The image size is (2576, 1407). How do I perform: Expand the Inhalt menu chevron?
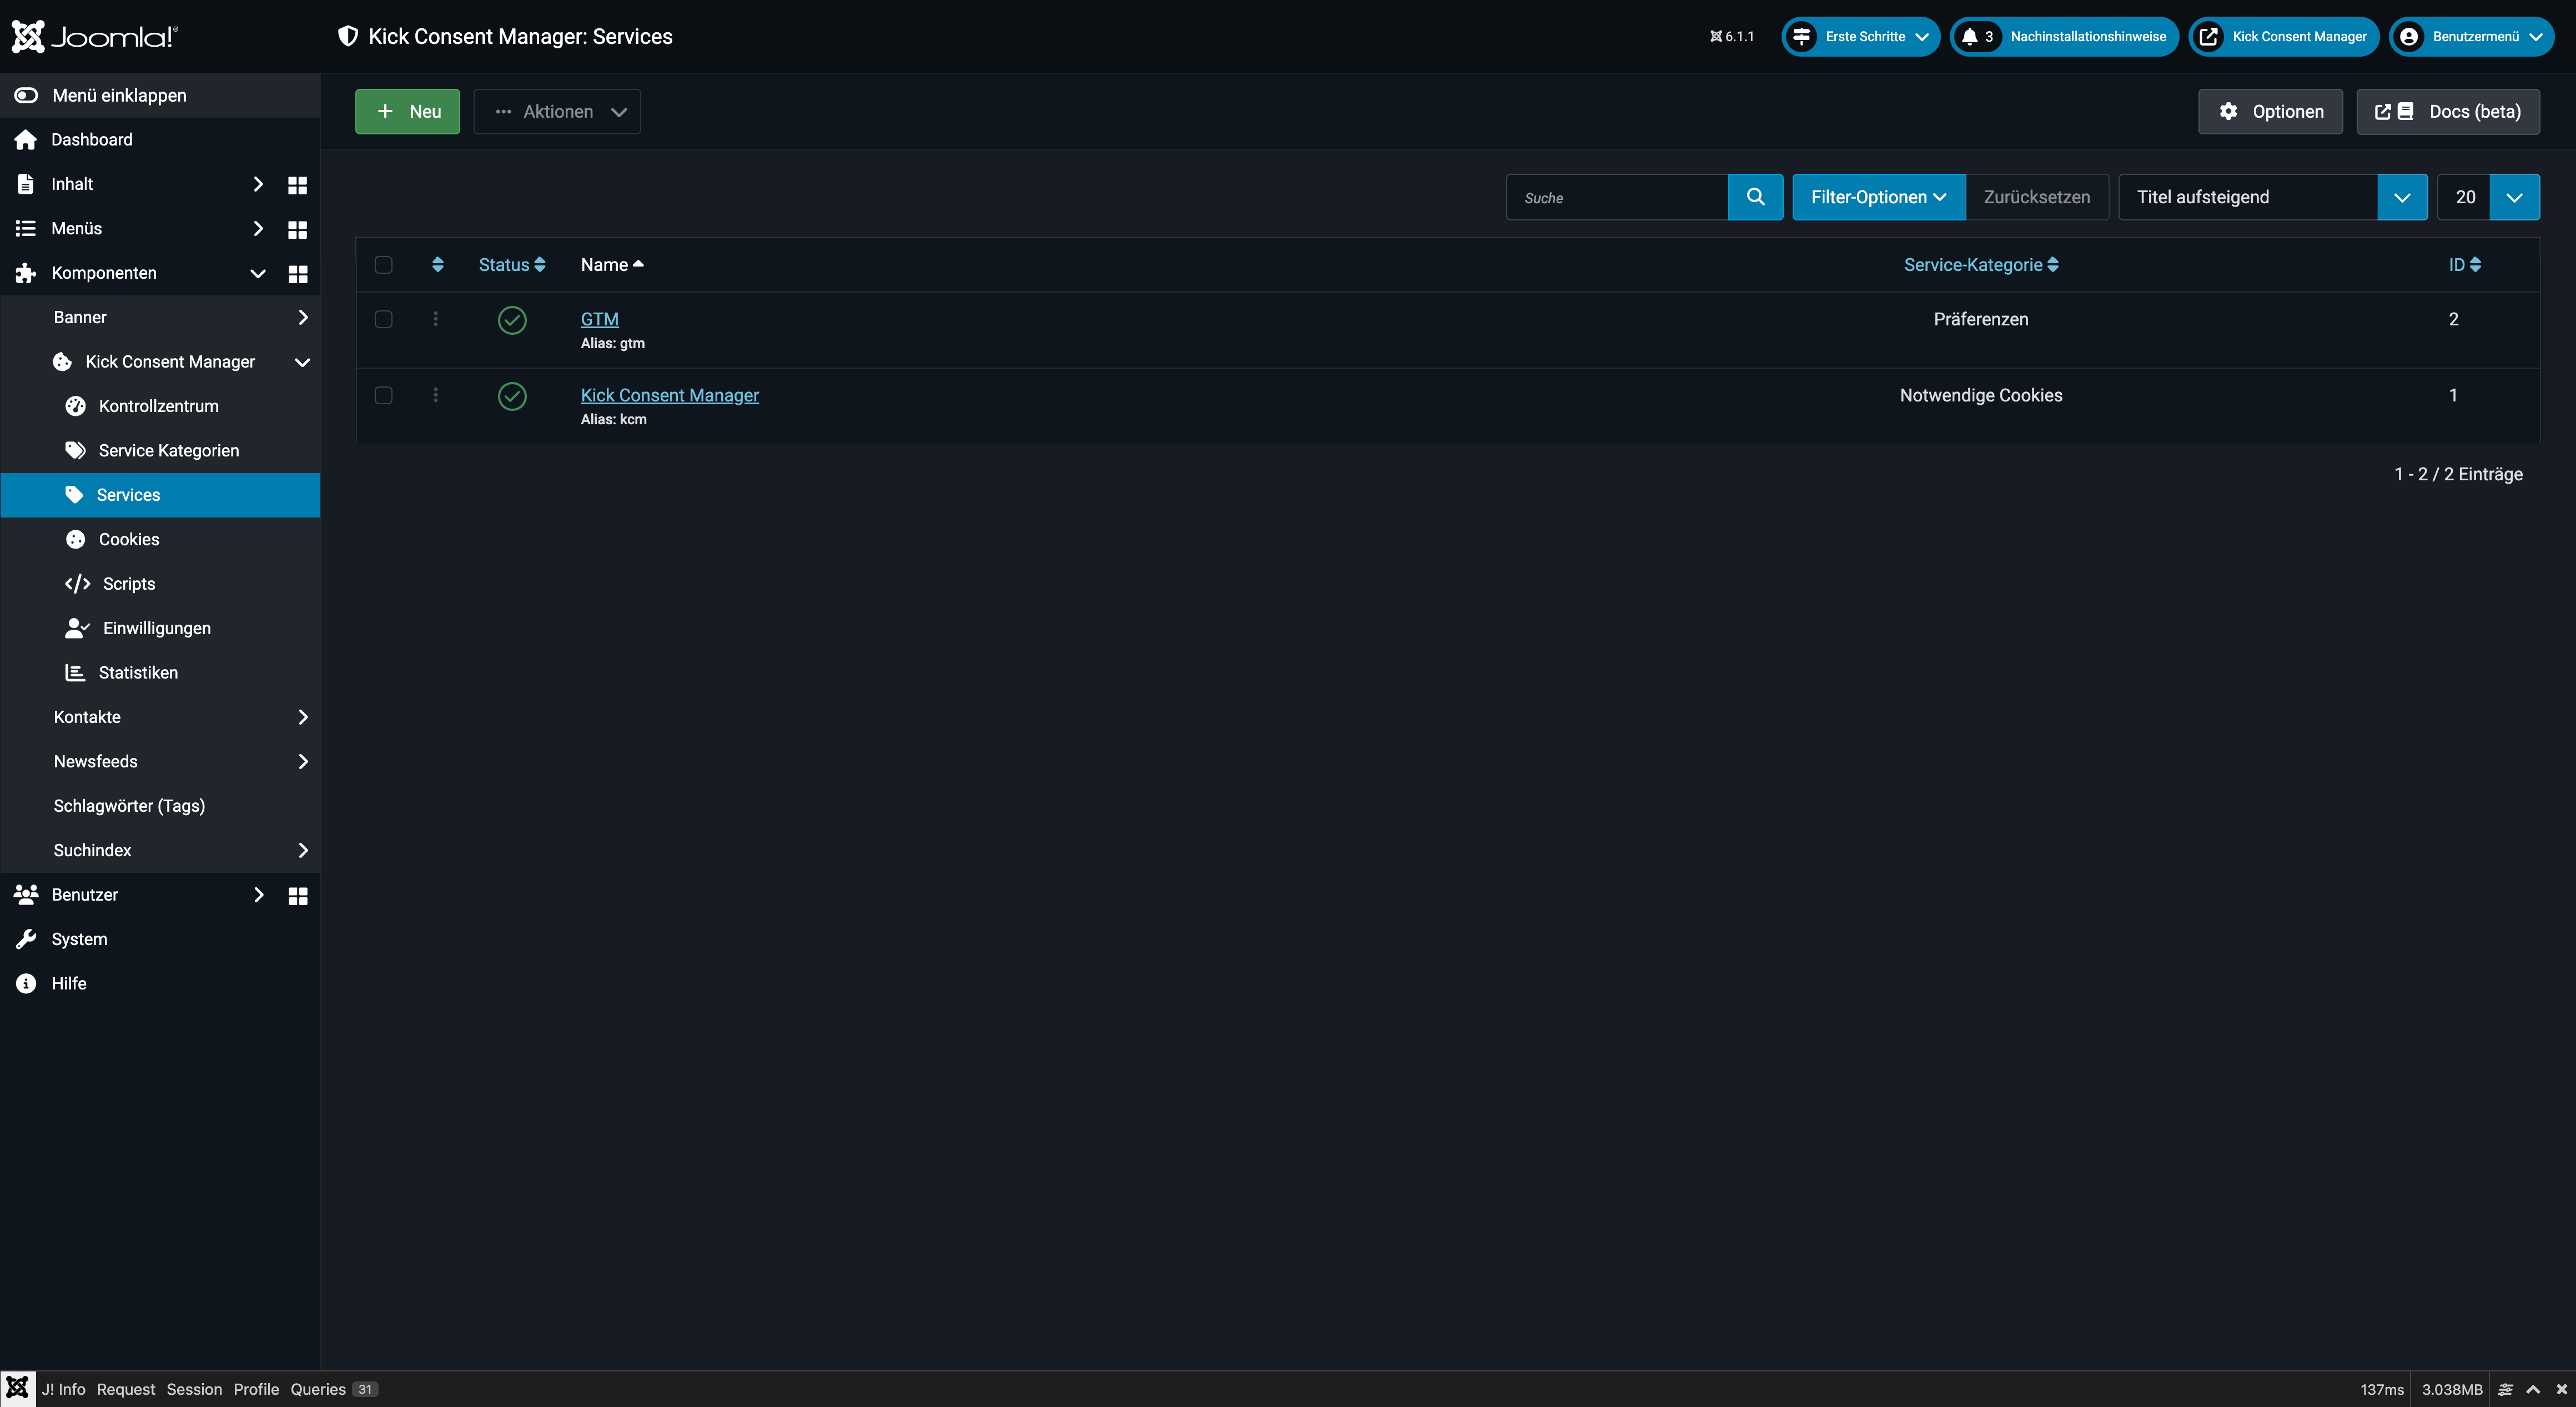(x=258, y=184)
